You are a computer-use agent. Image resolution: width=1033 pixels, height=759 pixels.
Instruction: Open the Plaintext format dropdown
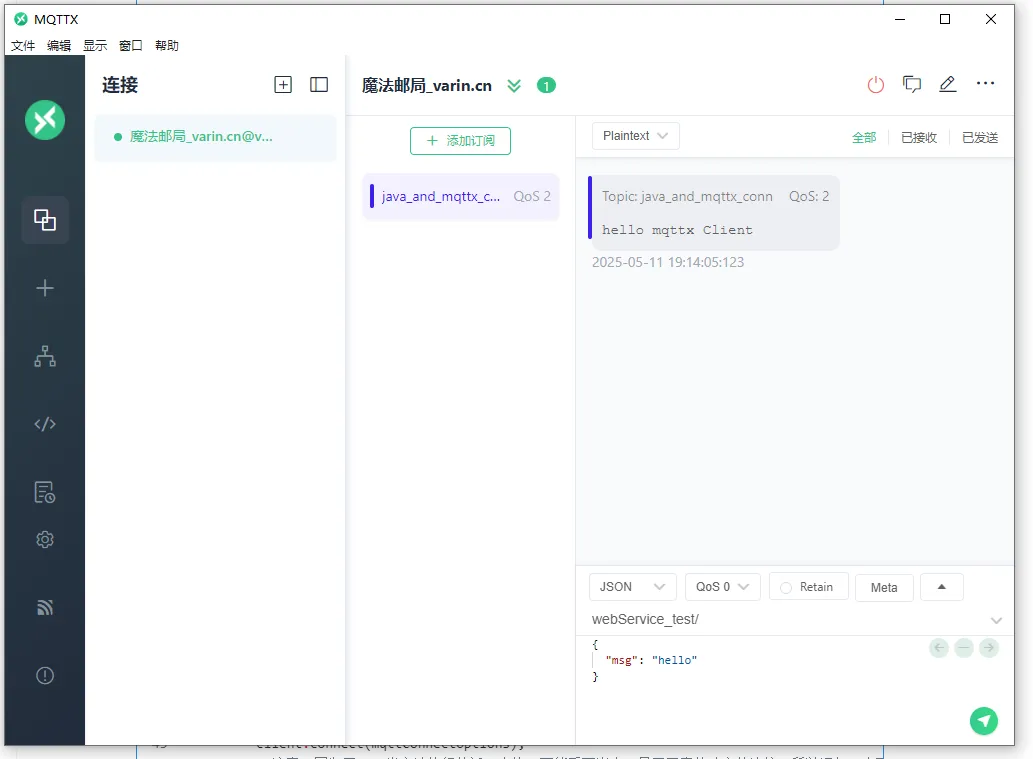click(x=635, y=136)
